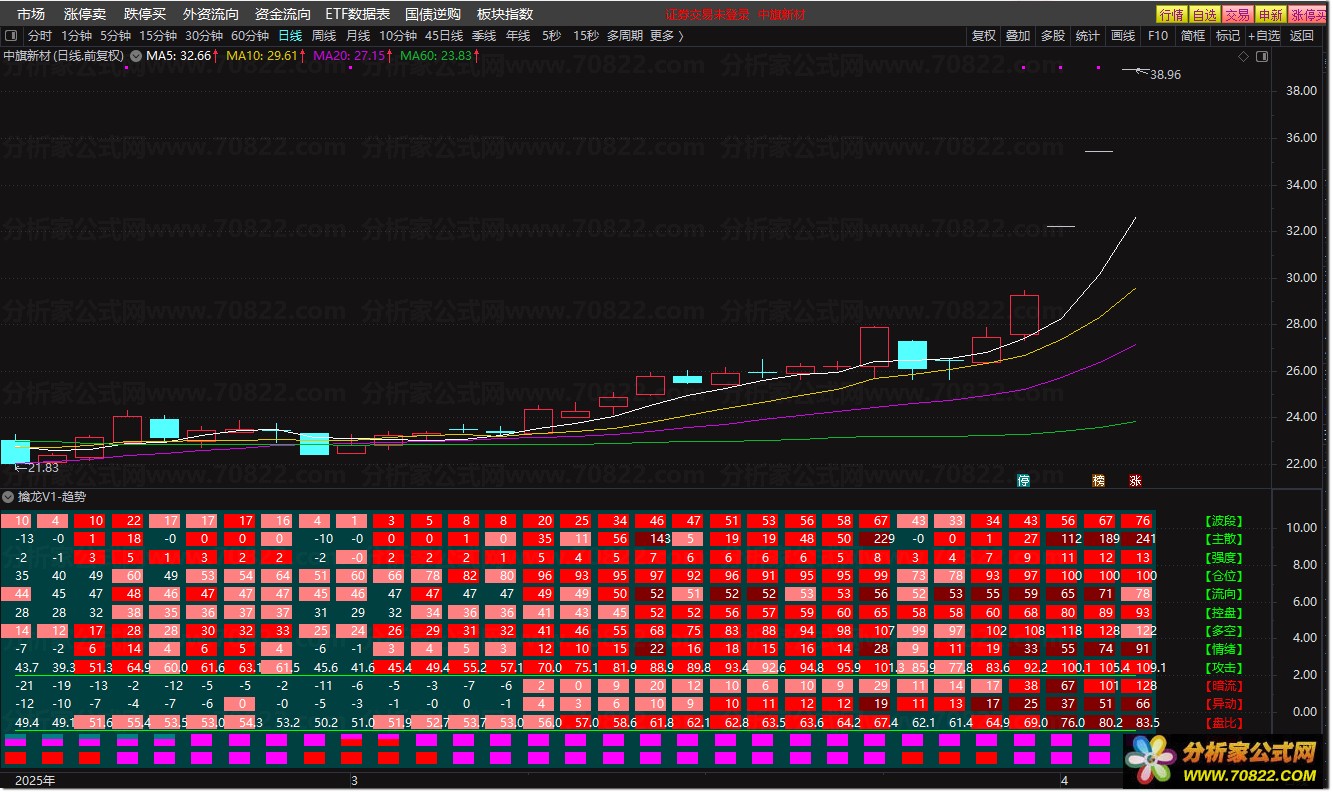
Task: Toggle the left sidebar panel icon
Action: 11,36
